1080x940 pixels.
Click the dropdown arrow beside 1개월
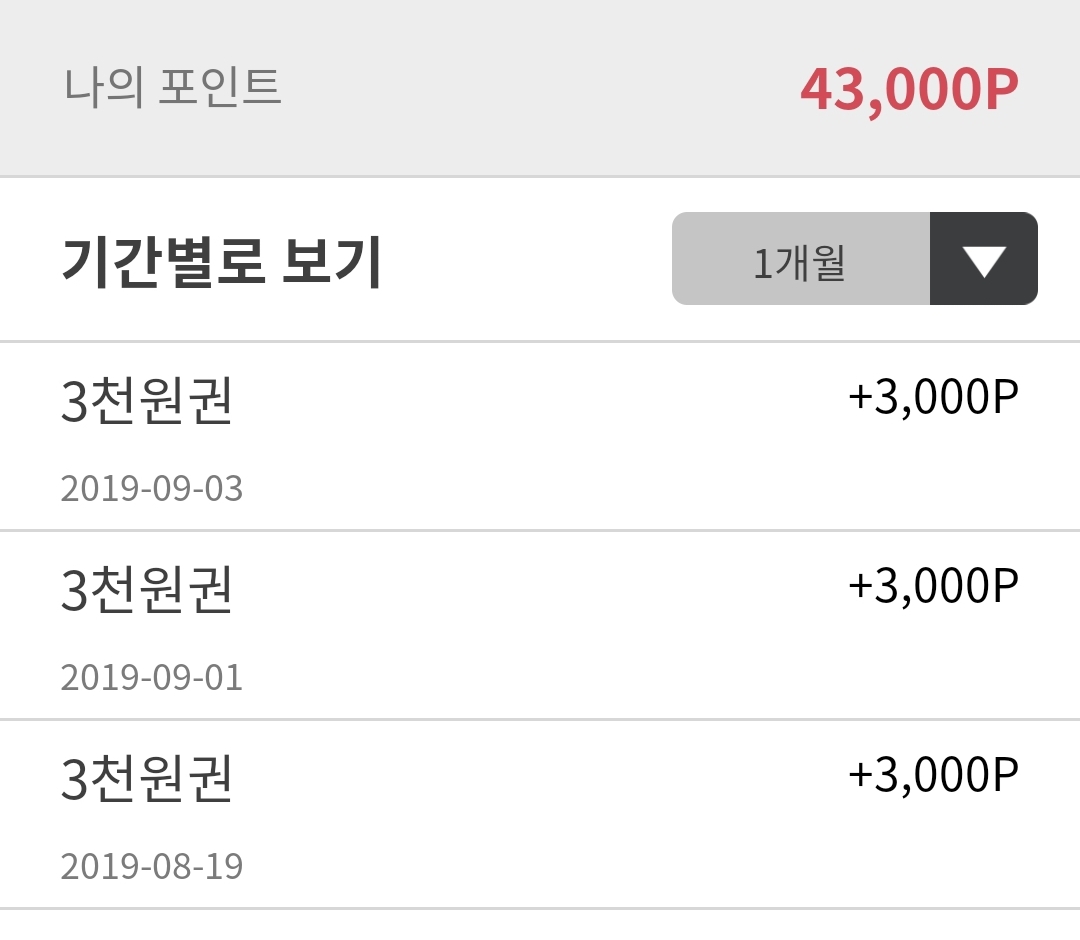tap(984, 259)
